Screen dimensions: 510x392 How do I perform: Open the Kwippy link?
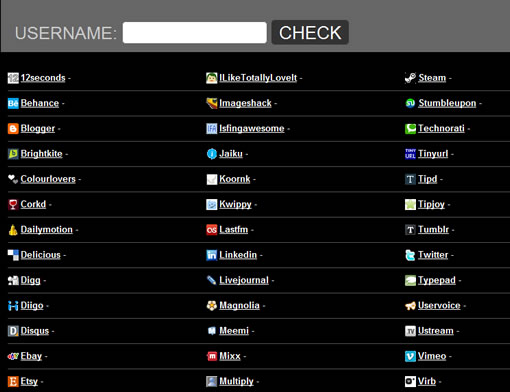click(235, 205)
